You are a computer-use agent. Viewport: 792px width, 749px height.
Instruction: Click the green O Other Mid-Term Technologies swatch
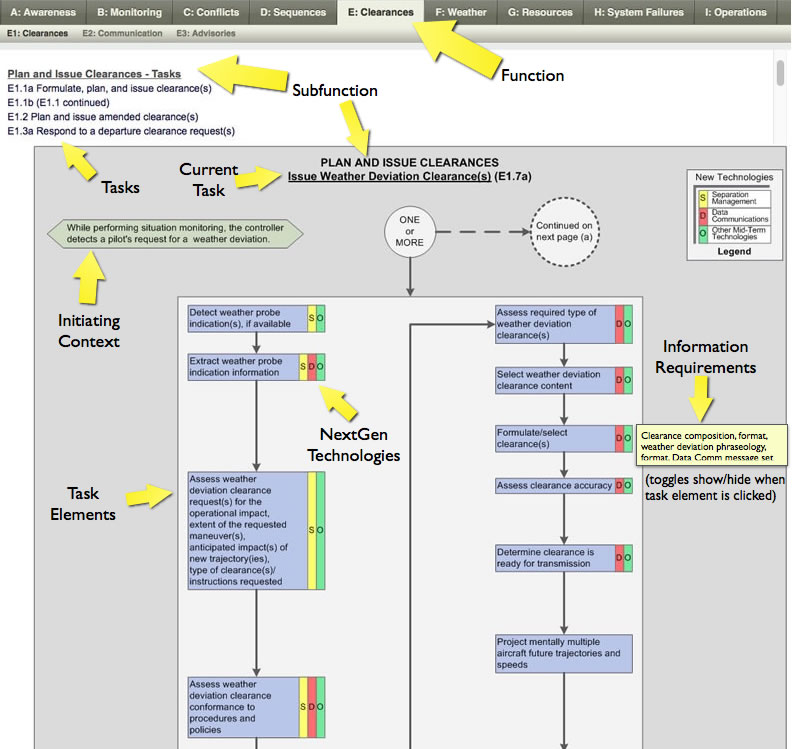click(703, 234)
